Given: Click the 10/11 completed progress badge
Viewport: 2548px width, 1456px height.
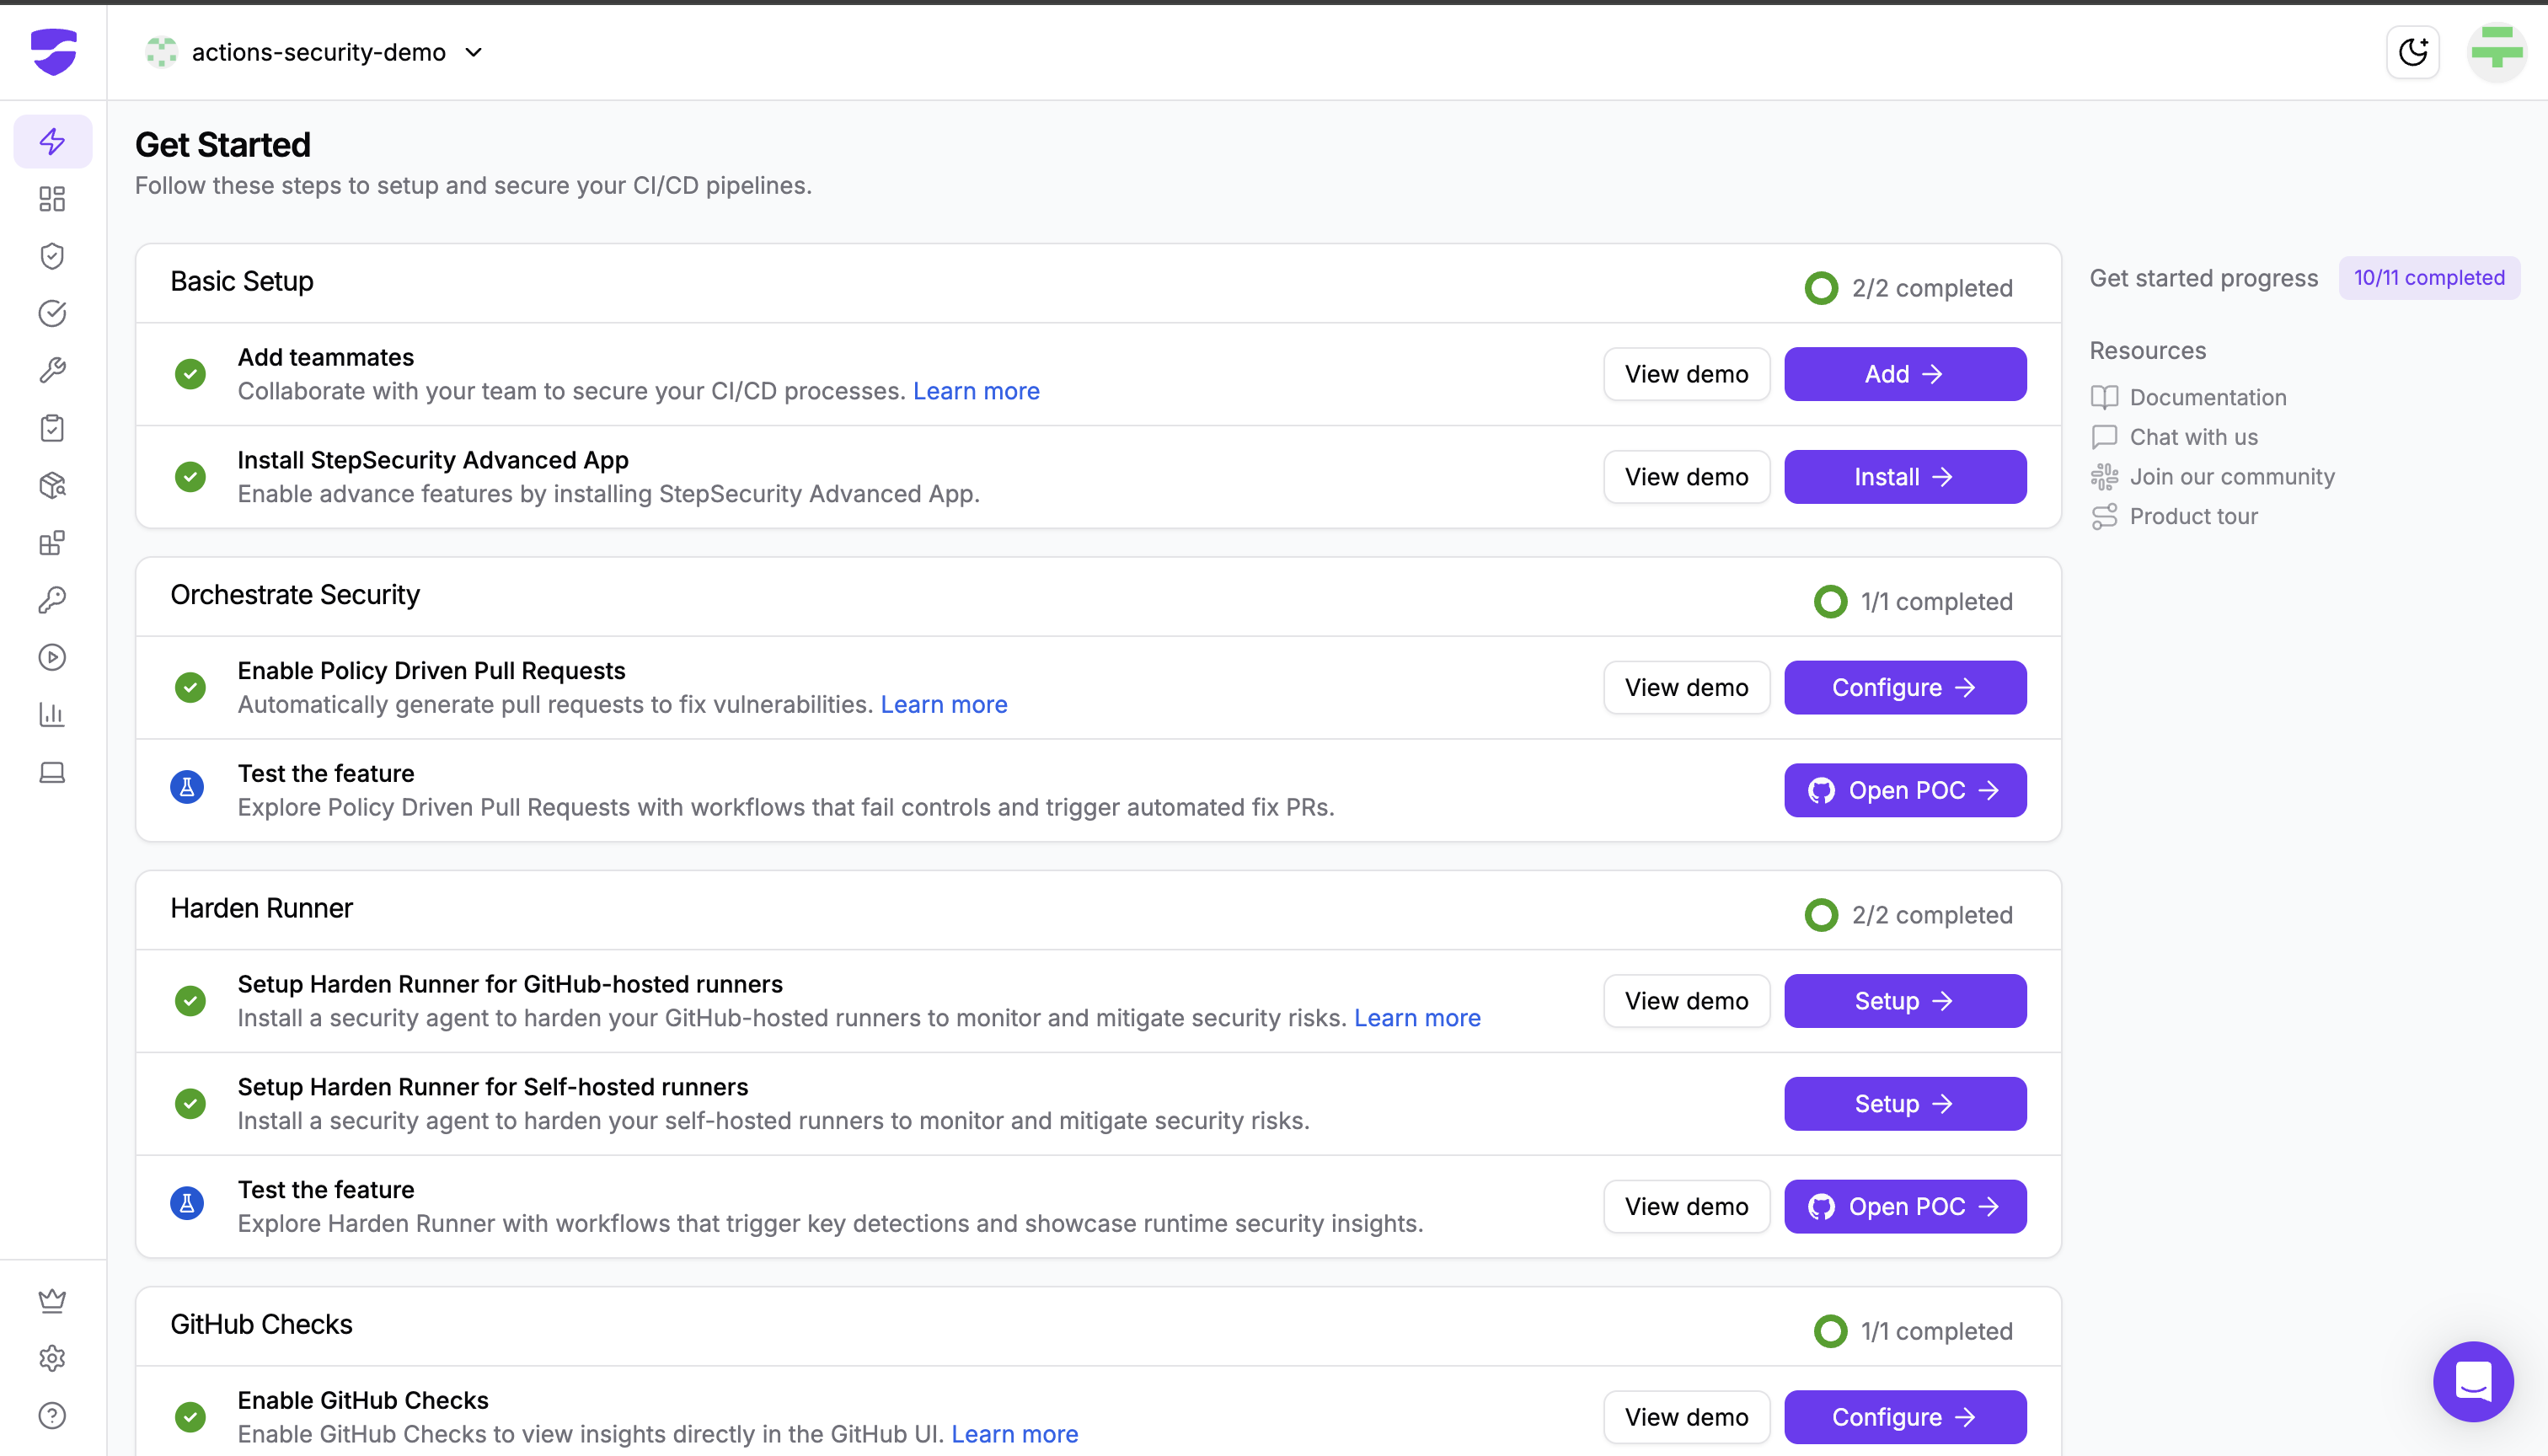Looking at the screenshot, I should [2428, 278].
